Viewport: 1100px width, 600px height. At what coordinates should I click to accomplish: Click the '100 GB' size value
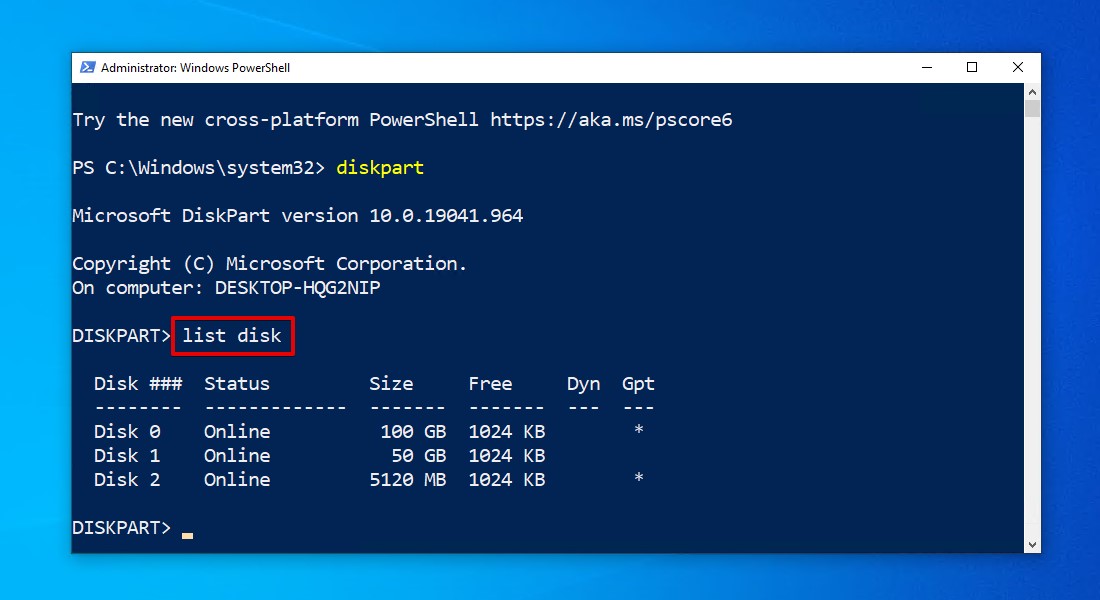click(413, 432)
